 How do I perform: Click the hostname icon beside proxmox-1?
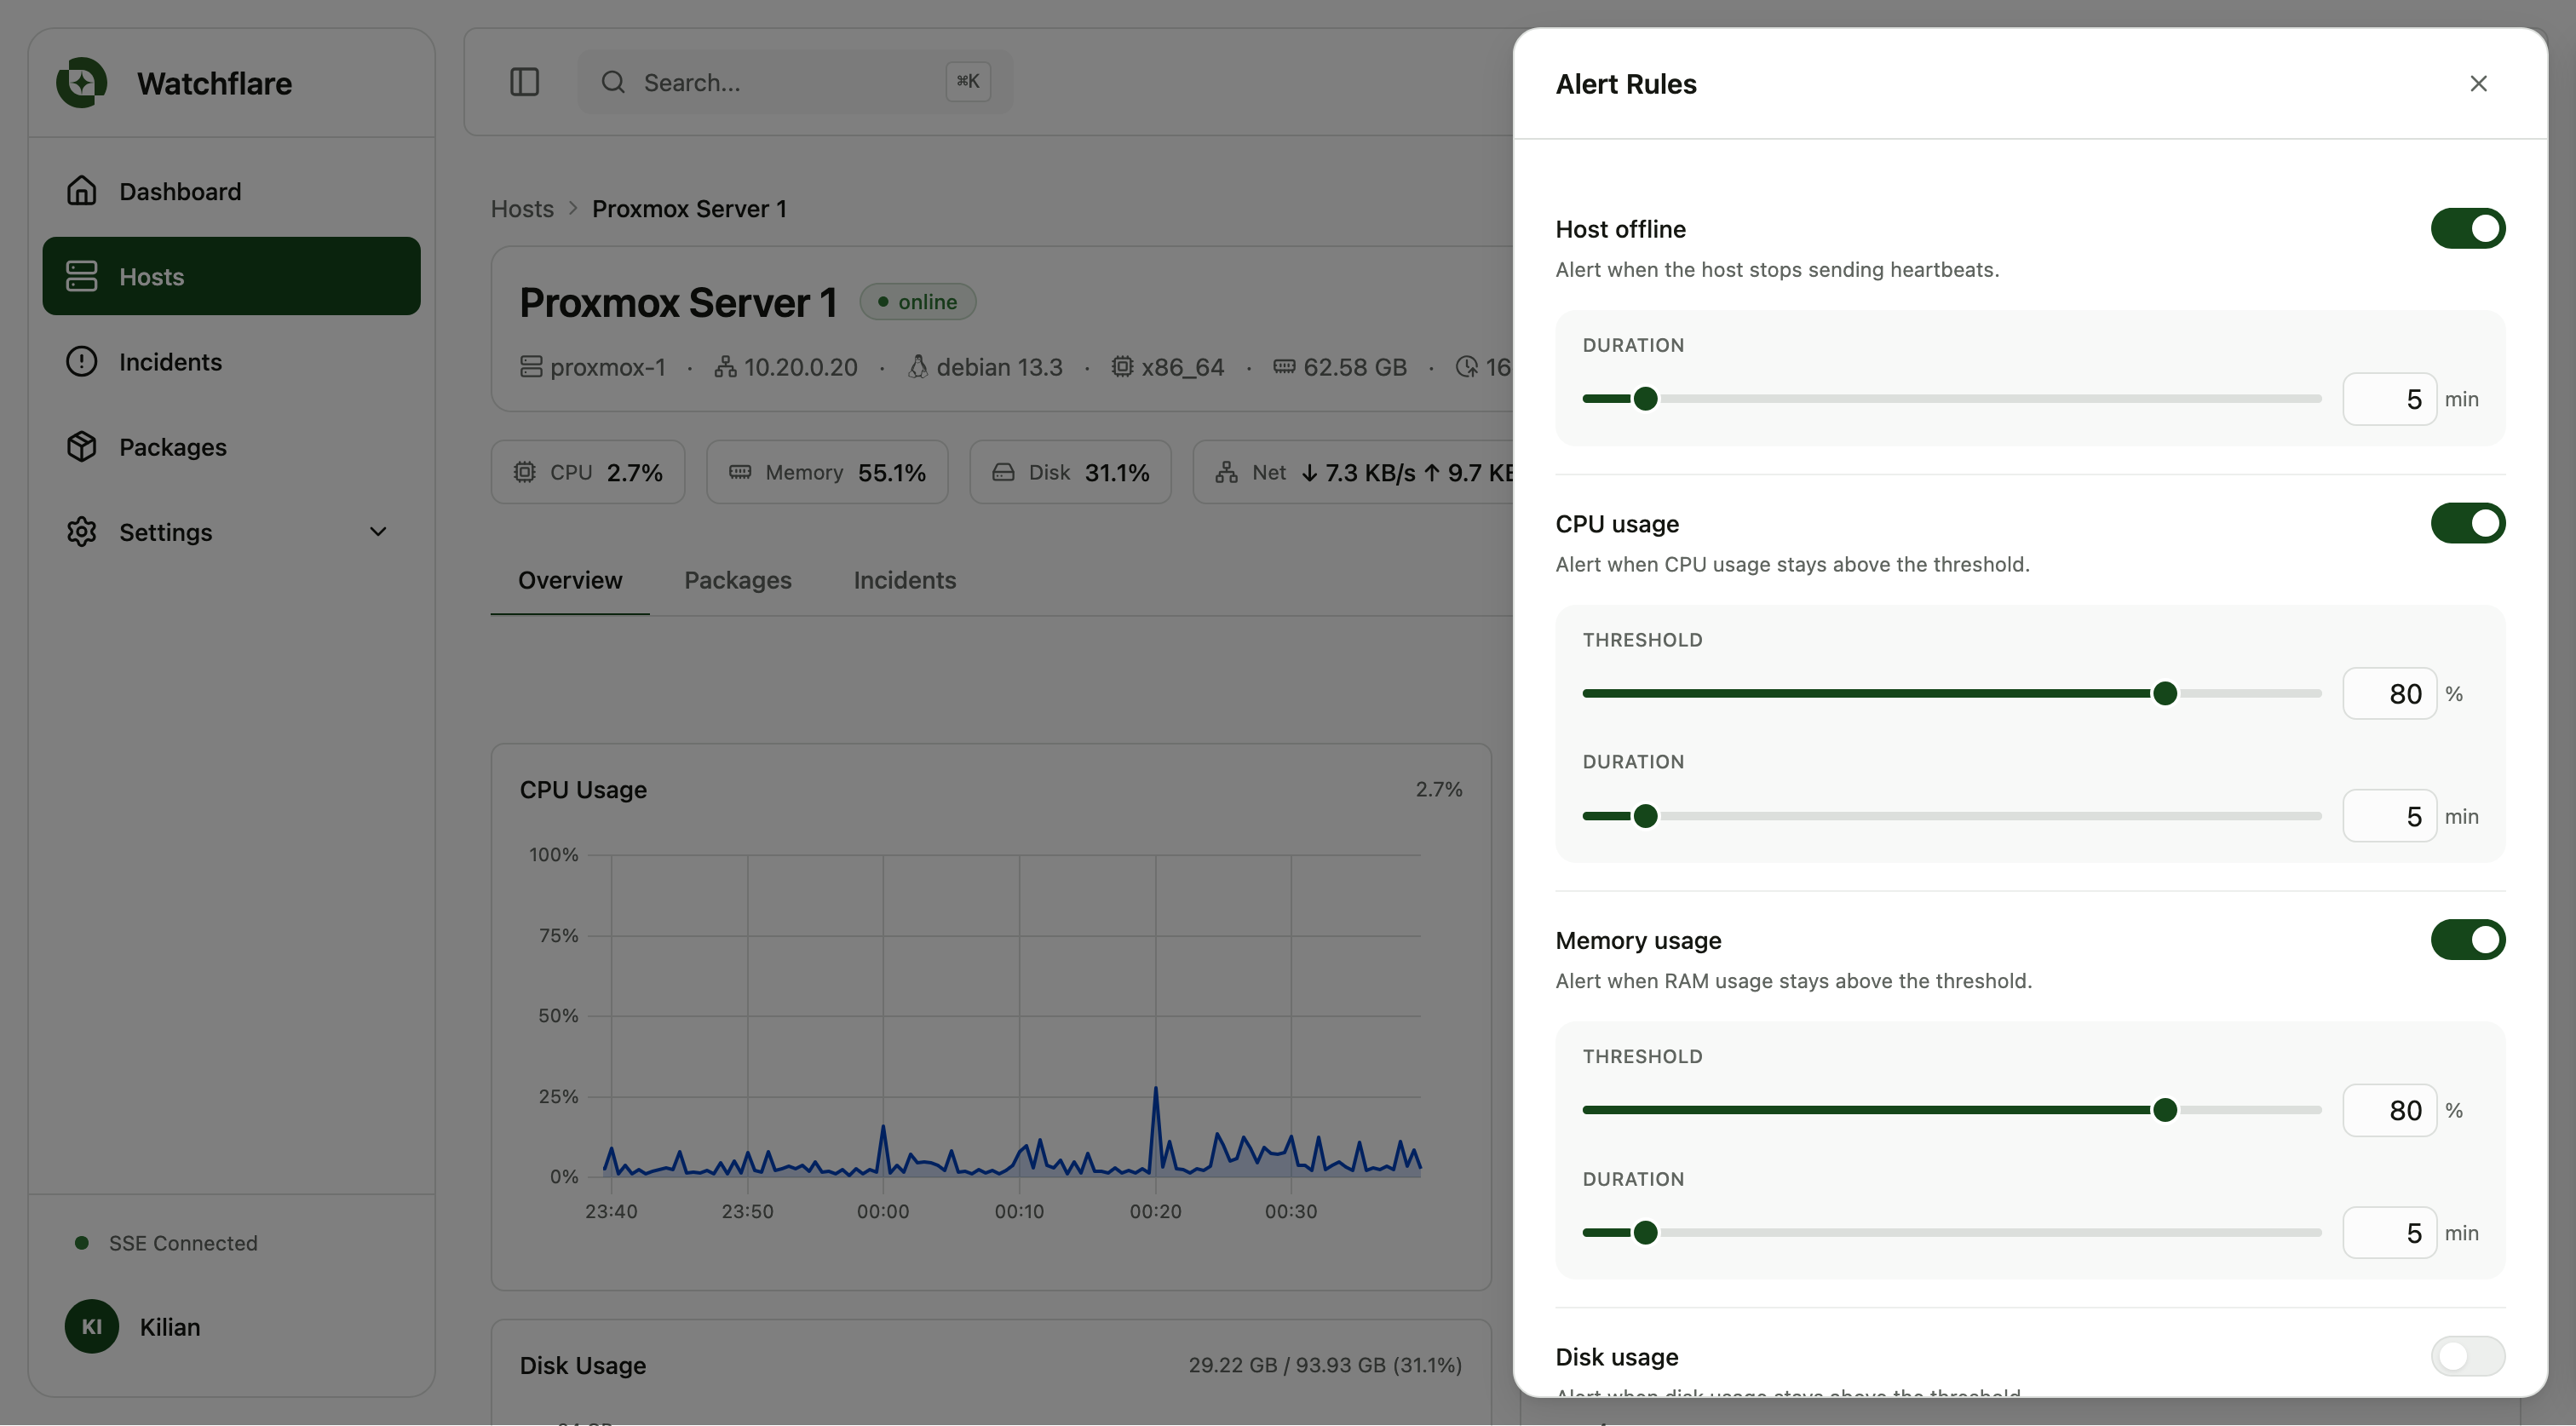[x=531, y=367]
